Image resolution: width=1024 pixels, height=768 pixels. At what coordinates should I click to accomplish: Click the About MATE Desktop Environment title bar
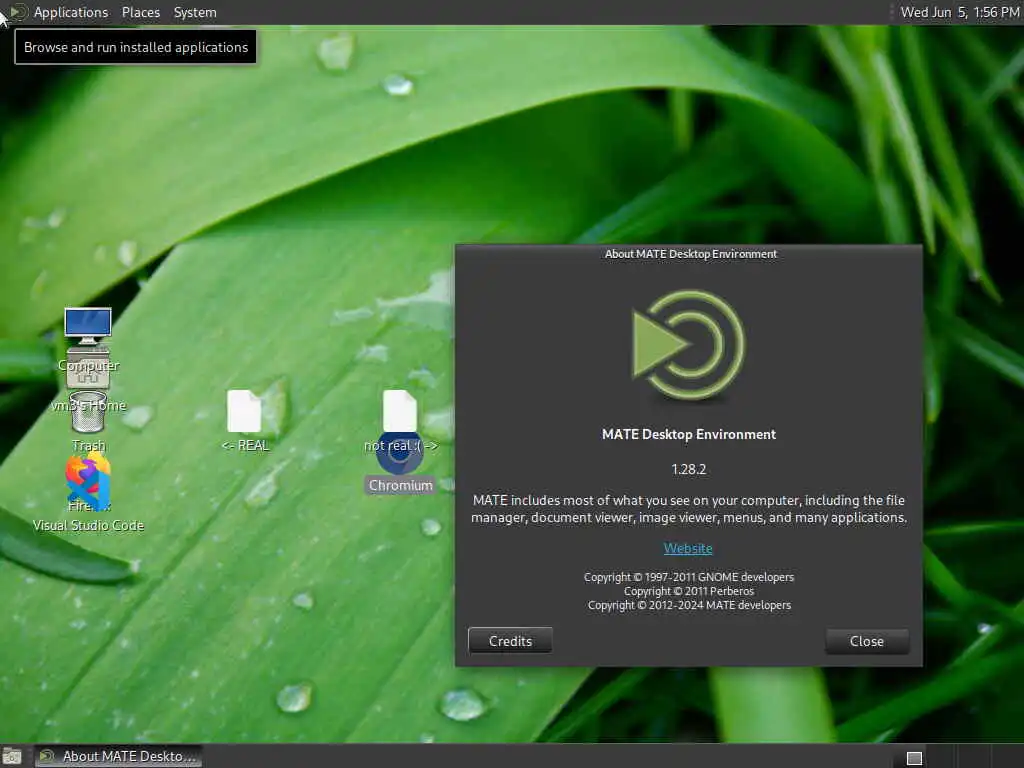click(690, 254)
